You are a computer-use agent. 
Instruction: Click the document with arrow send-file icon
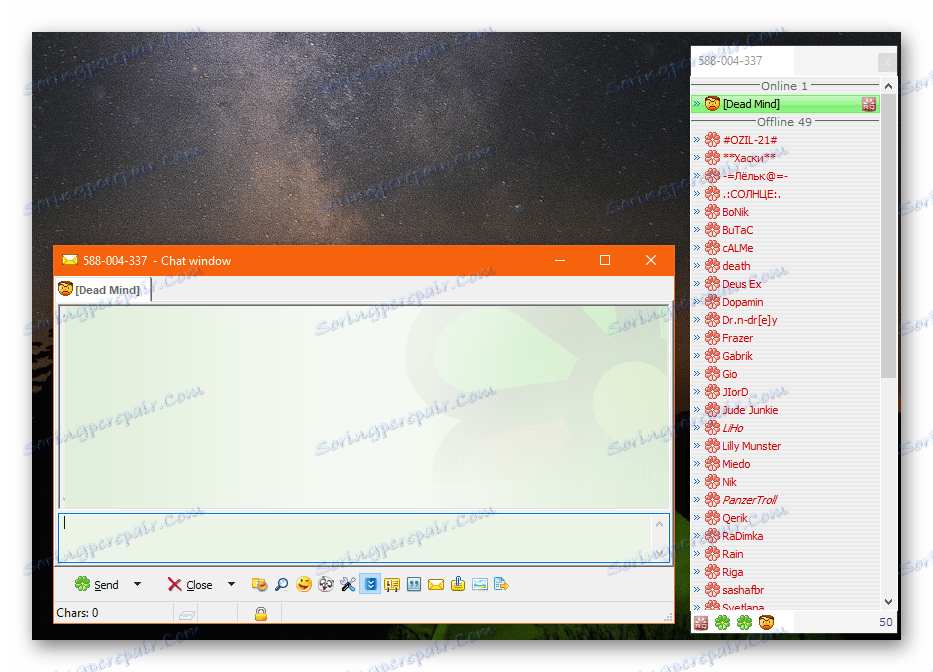tap(502, 585)
